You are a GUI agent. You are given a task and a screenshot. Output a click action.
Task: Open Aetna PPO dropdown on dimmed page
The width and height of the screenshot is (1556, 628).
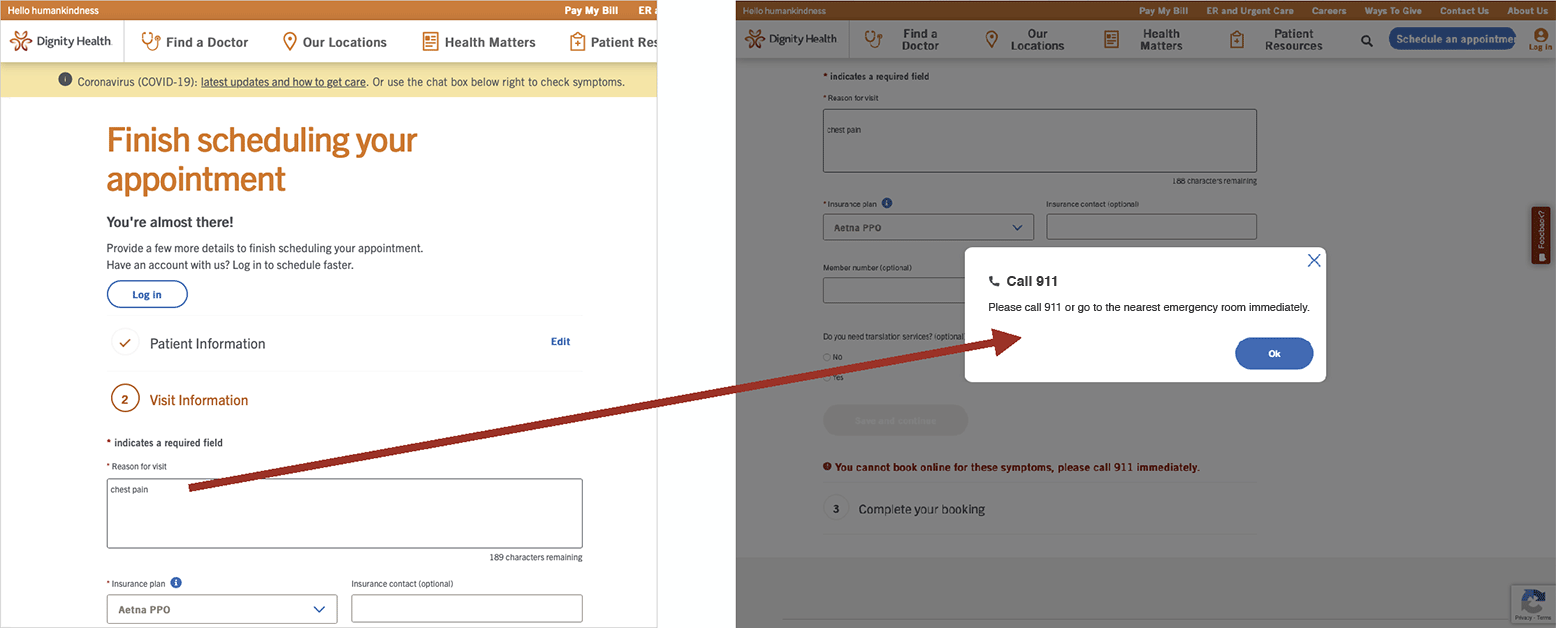[928, 227]
